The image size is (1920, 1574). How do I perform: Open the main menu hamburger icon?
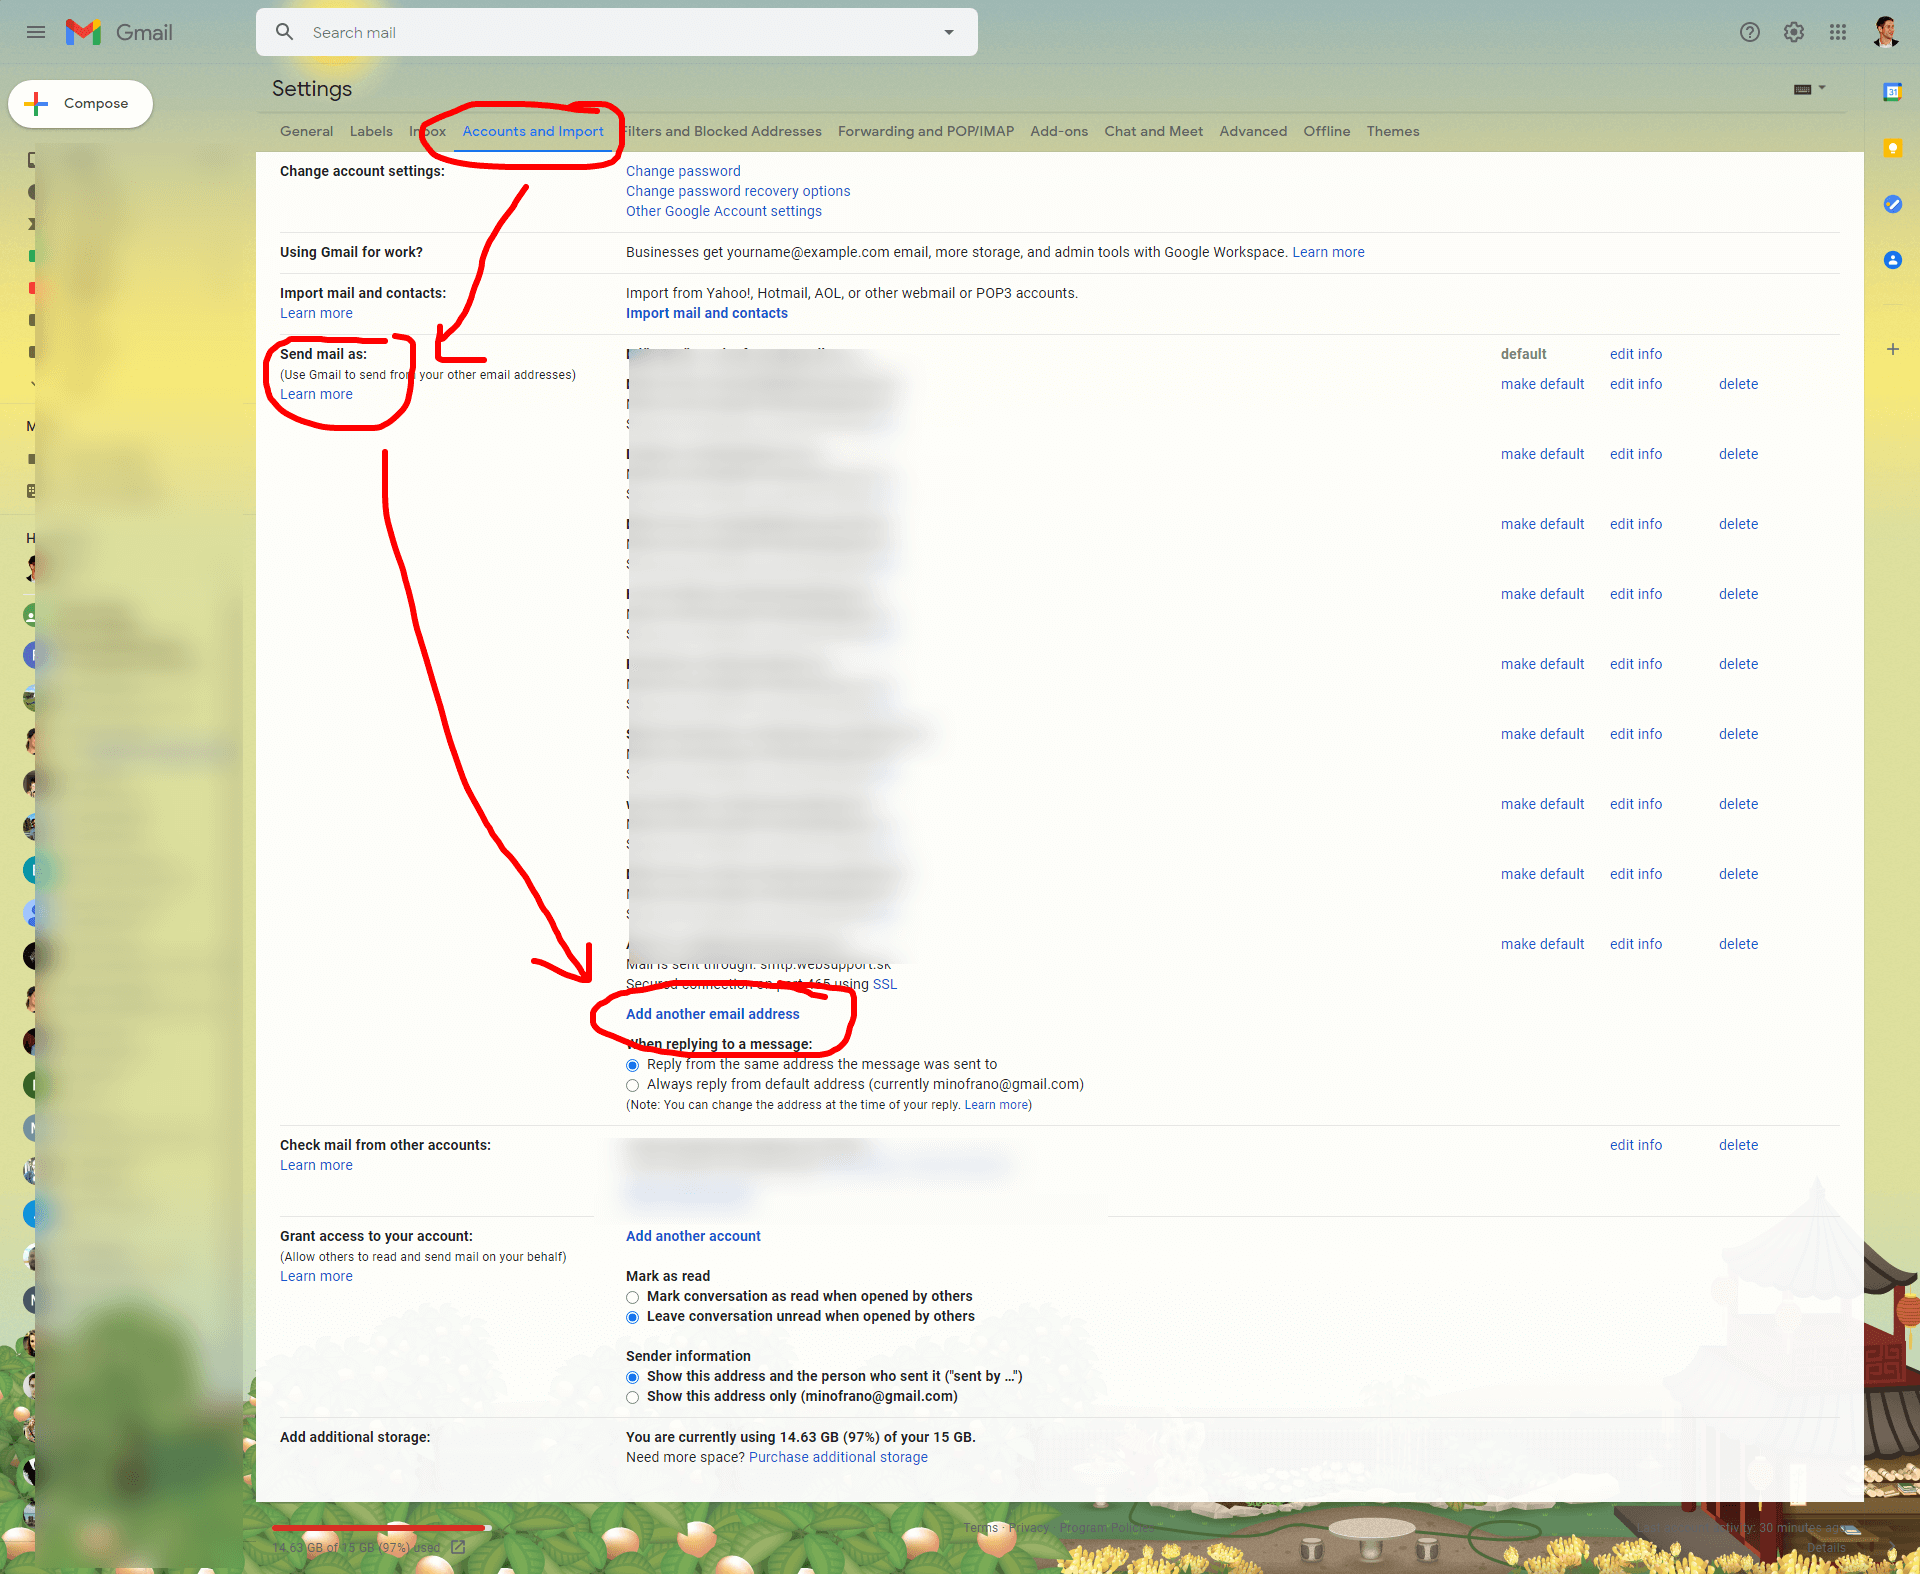tap(36, 32)
